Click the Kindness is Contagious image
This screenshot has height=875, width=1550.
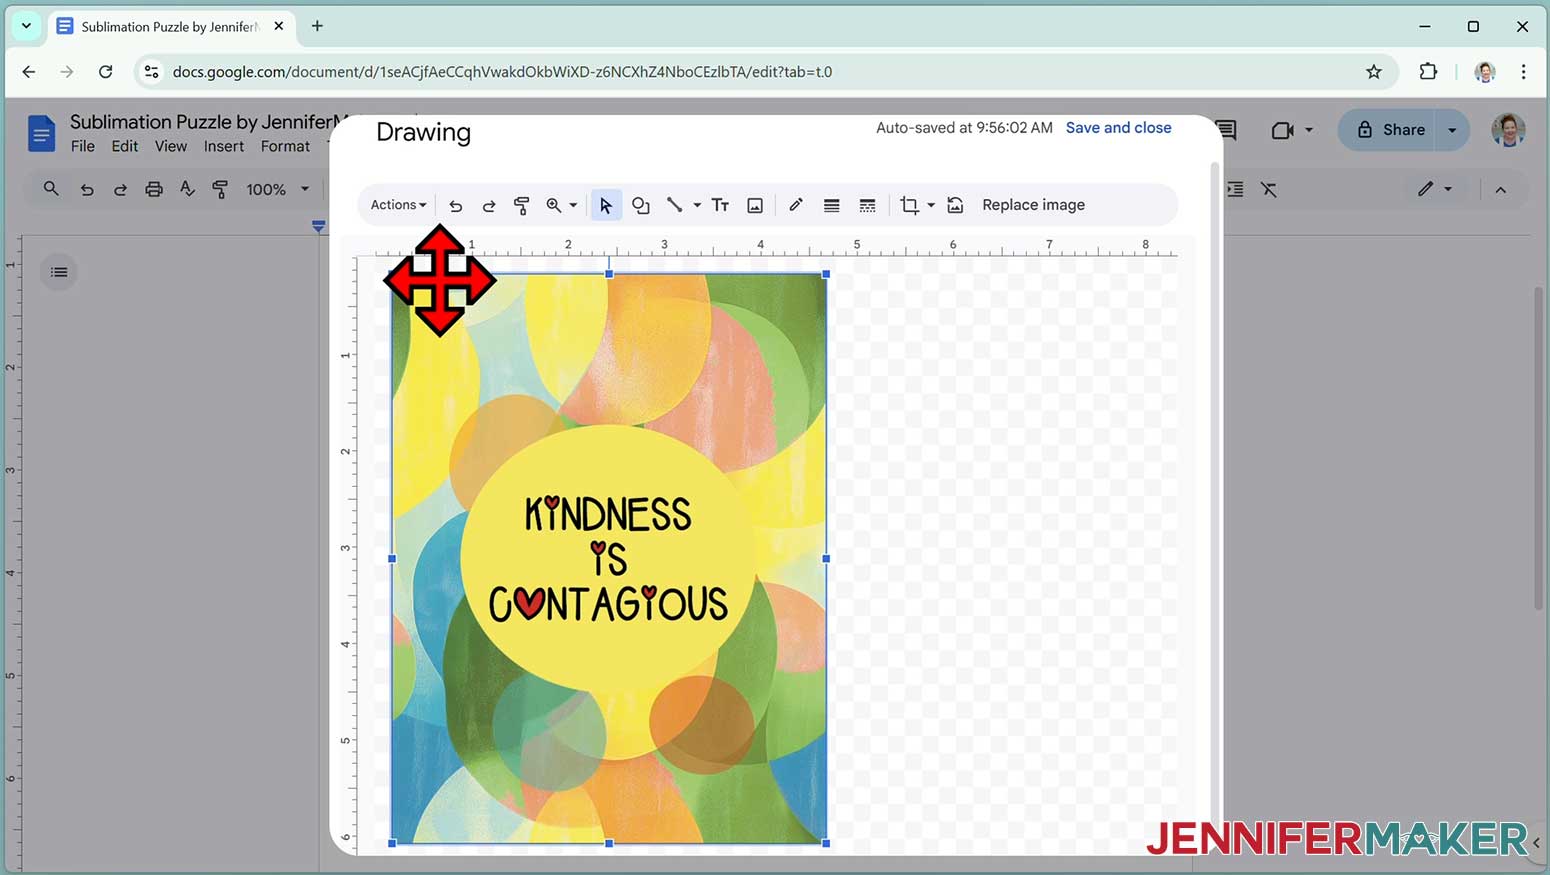point(609,559)
